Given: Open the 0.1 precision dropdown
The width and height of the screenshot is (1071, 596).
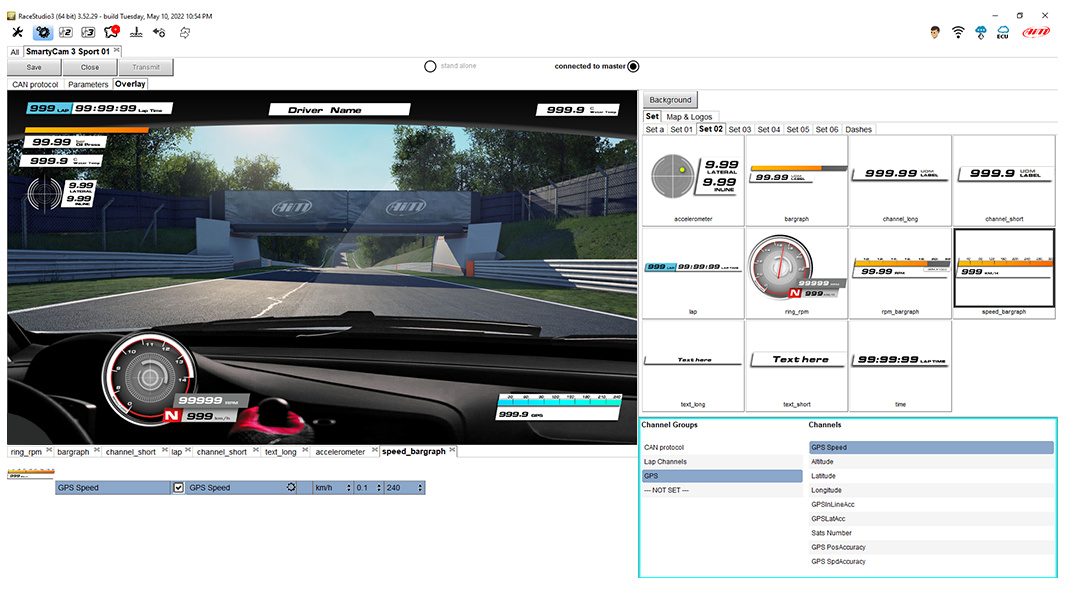Looking at the screenshot, I should point(368,488).
